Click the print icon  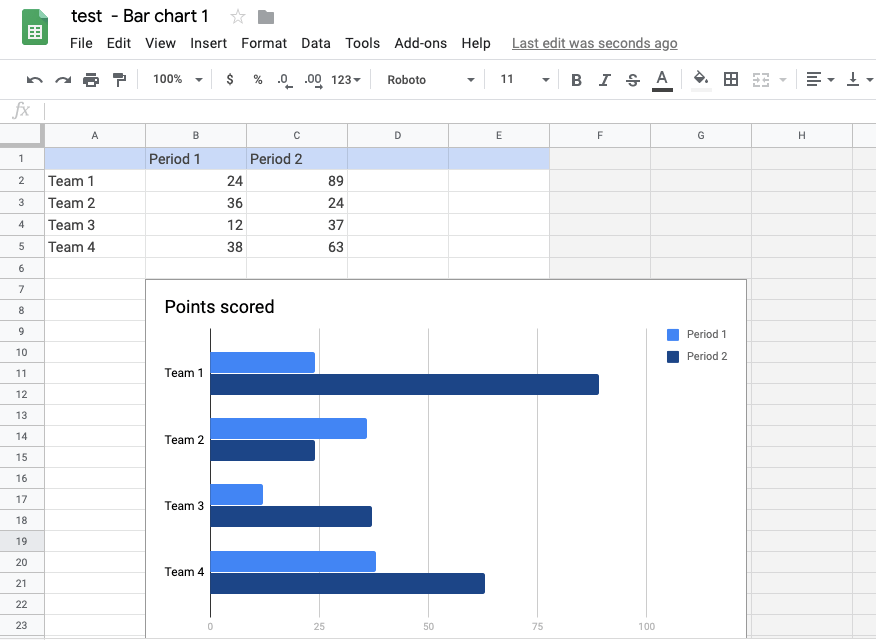click(x=91, y=80)
